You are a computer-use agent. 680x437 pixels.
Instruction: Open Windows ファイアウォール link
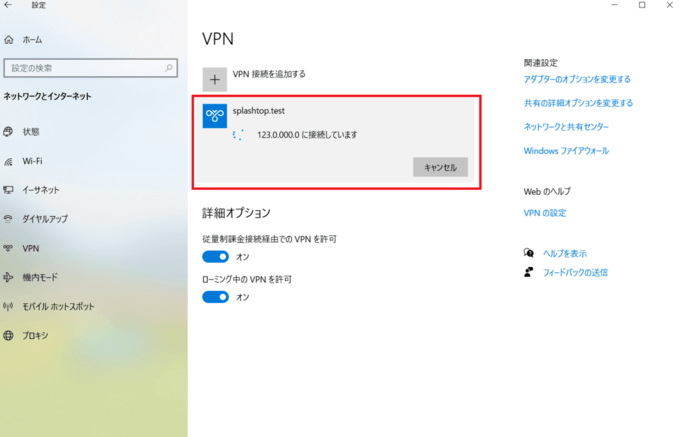[566, 151]
